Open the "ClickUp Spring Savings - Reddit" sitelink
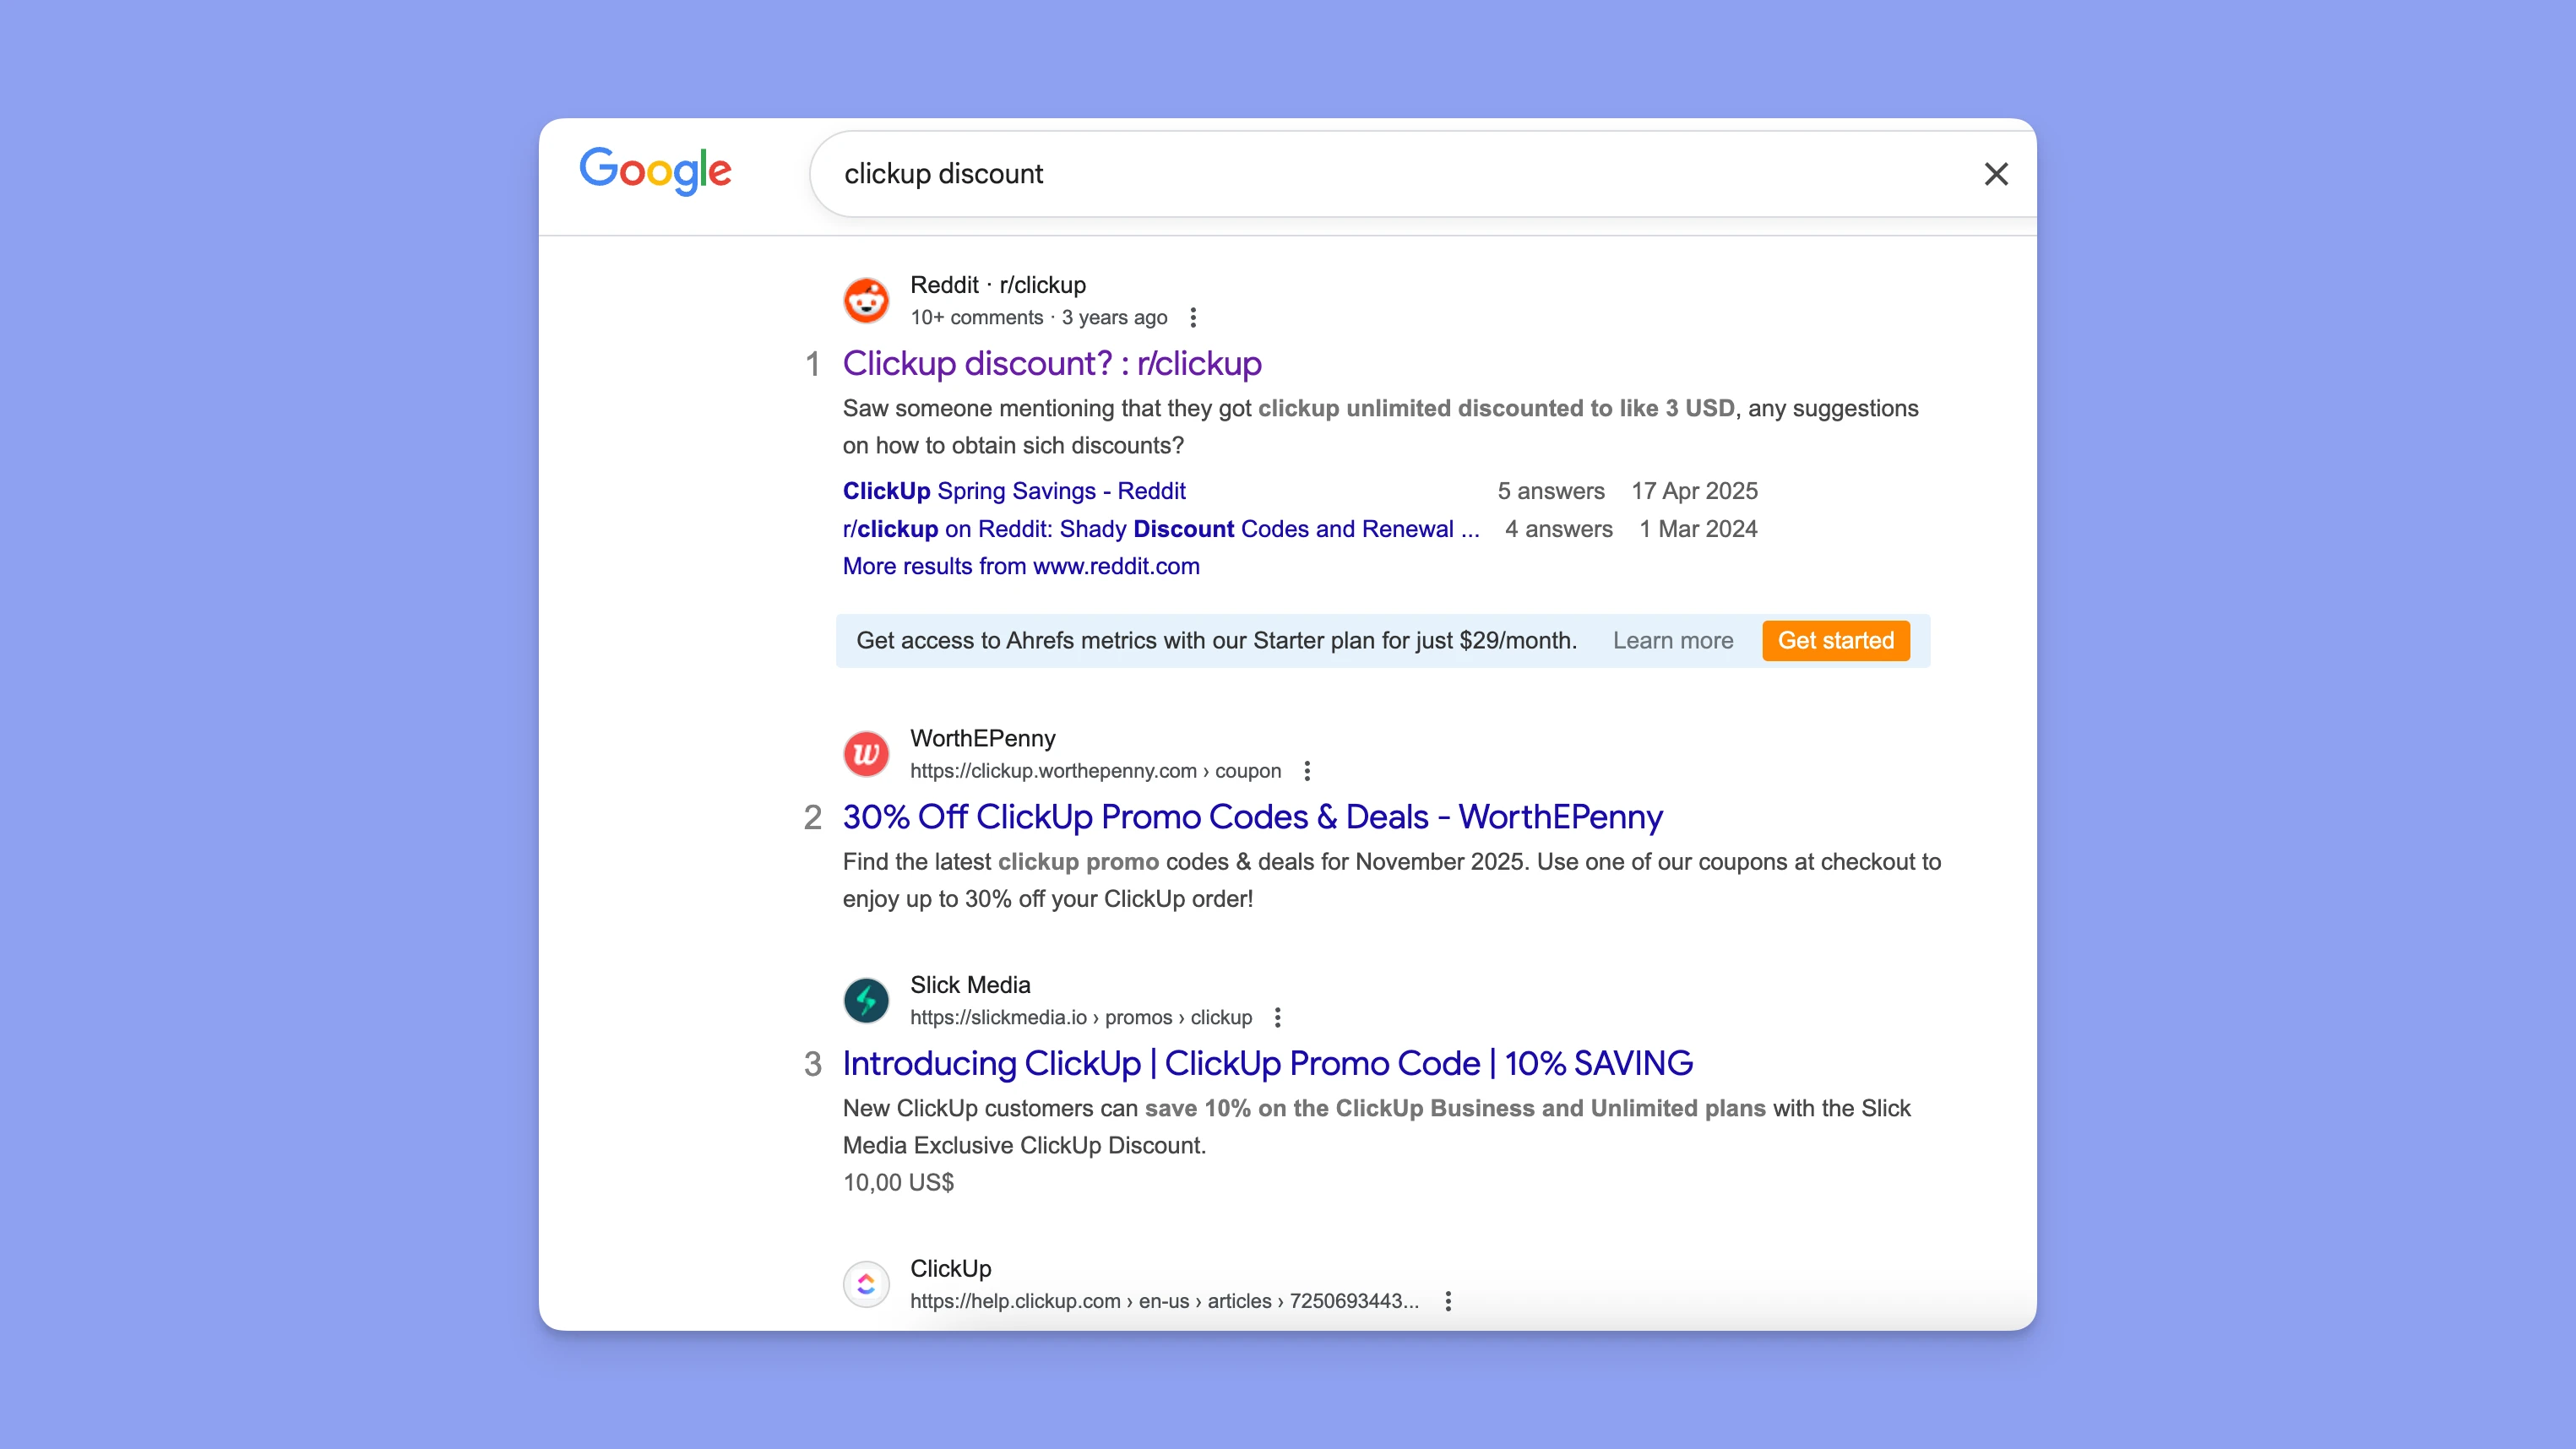Image resolution: width=2576 pixels, height=1449 pixels. pos(1014,491)
